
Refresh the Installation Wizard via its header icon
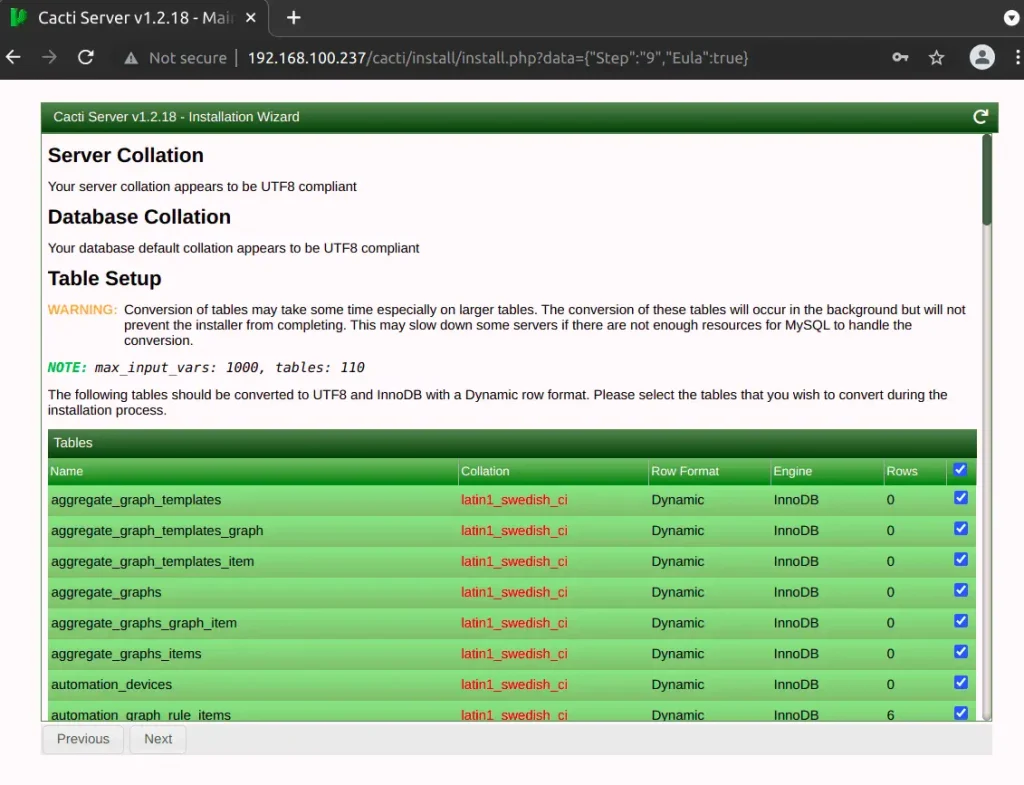click(x=980, y=116)
